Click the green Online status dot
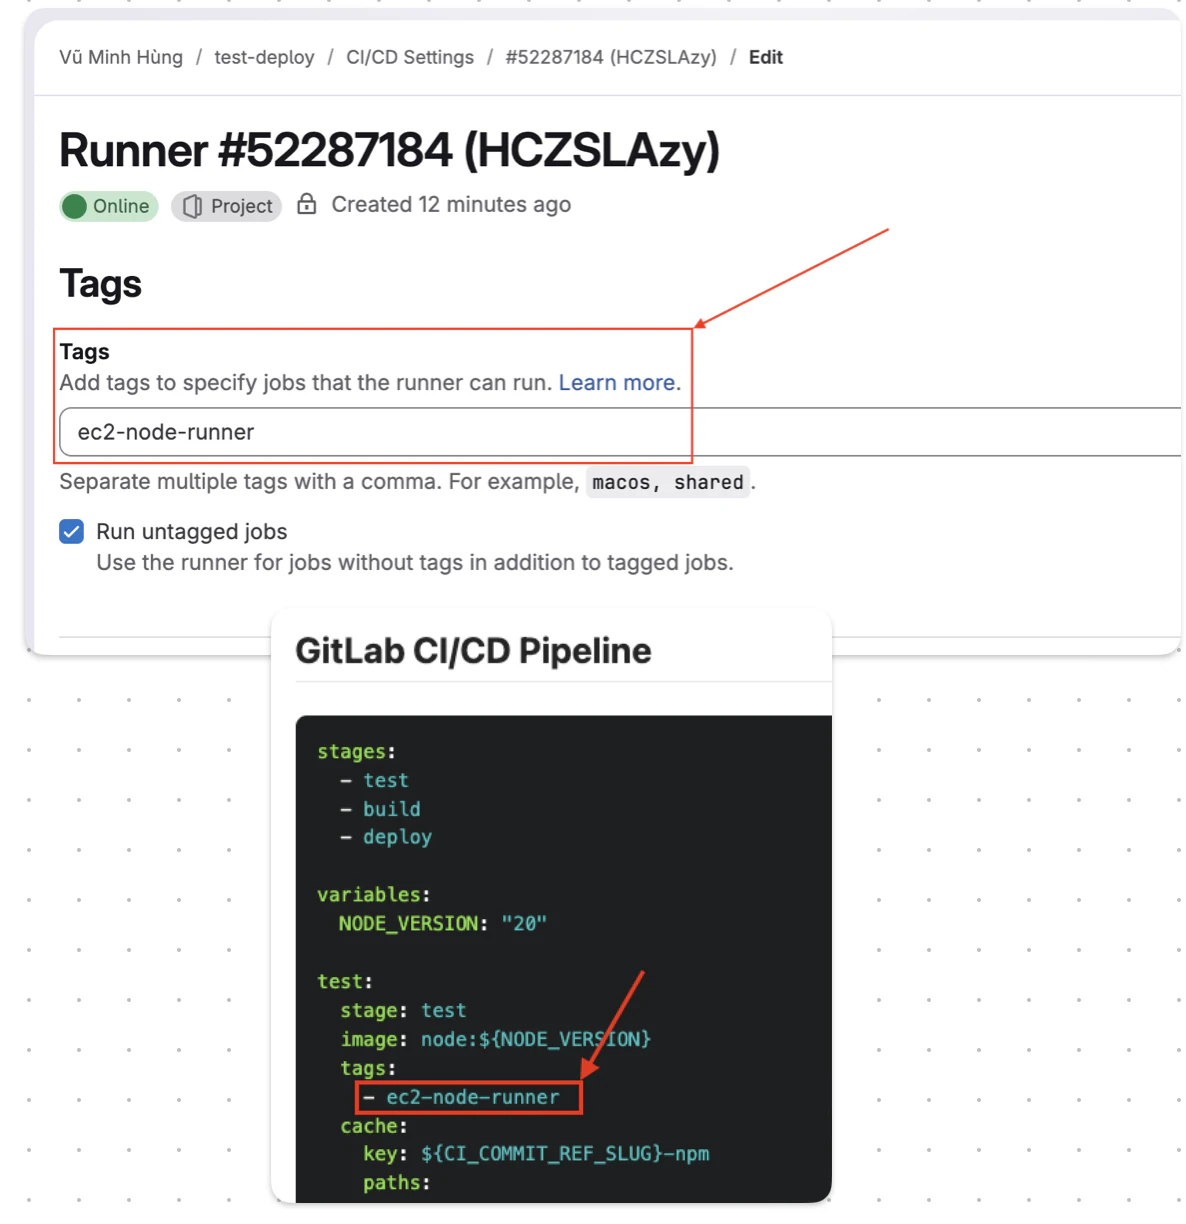This screenshot has height=1224, width=1186. tap(75, 206)
